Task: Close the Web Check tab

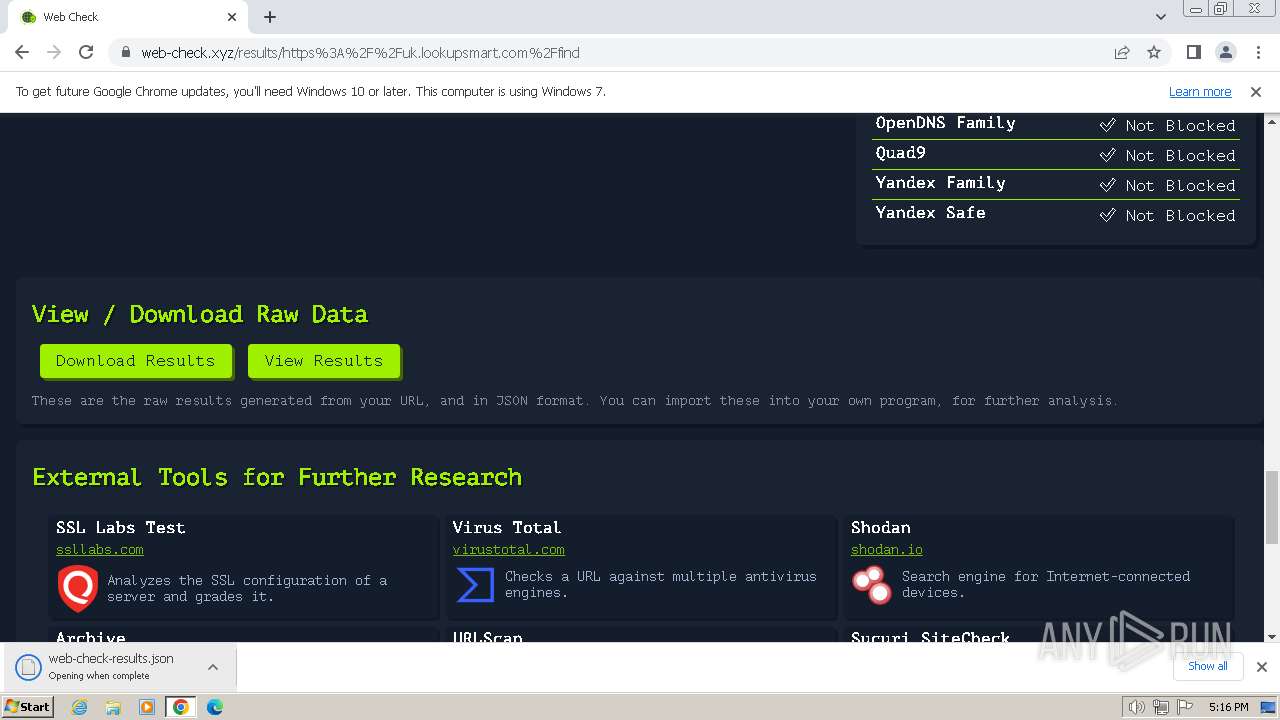Action: click(x=232, y=17)
